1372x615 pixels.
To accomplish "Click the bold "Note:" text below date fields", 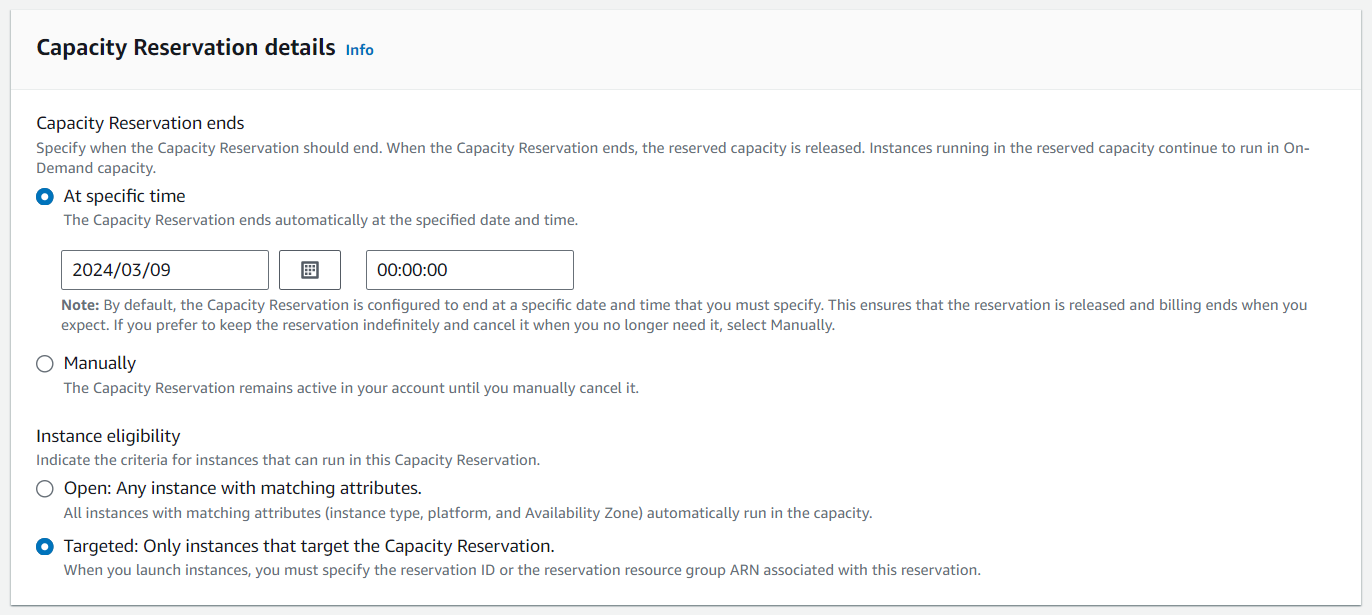I will click(x=80, y=305).
